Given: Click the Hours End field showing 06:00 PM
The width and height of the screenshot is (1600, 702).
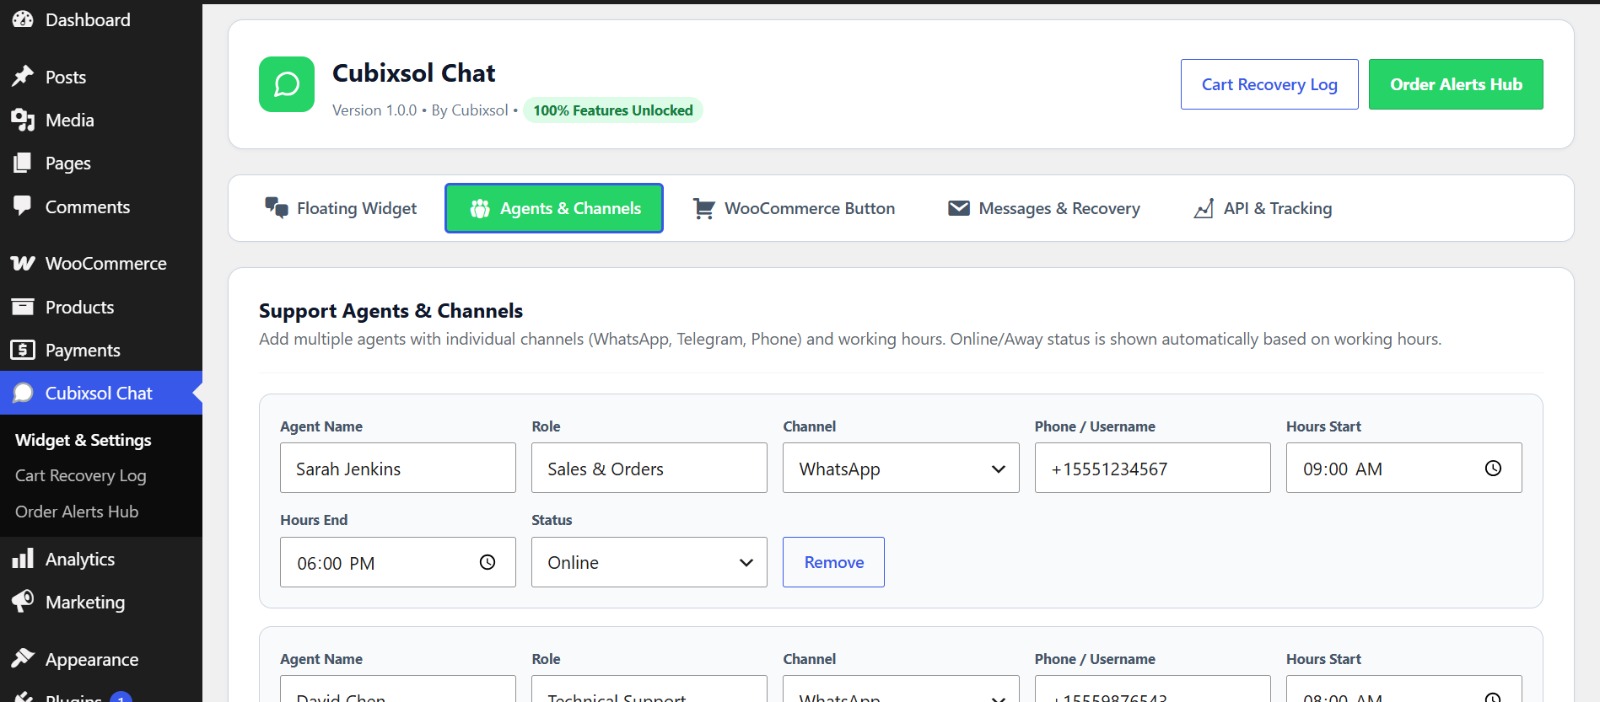Looking at the screenshot, I should point(398,562).
